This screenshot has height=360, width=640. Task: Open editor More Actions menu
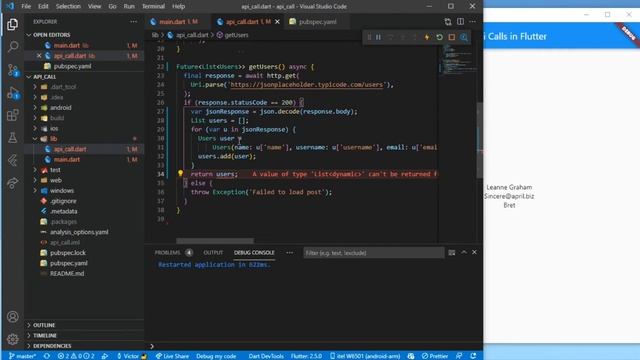pos(472,22)
